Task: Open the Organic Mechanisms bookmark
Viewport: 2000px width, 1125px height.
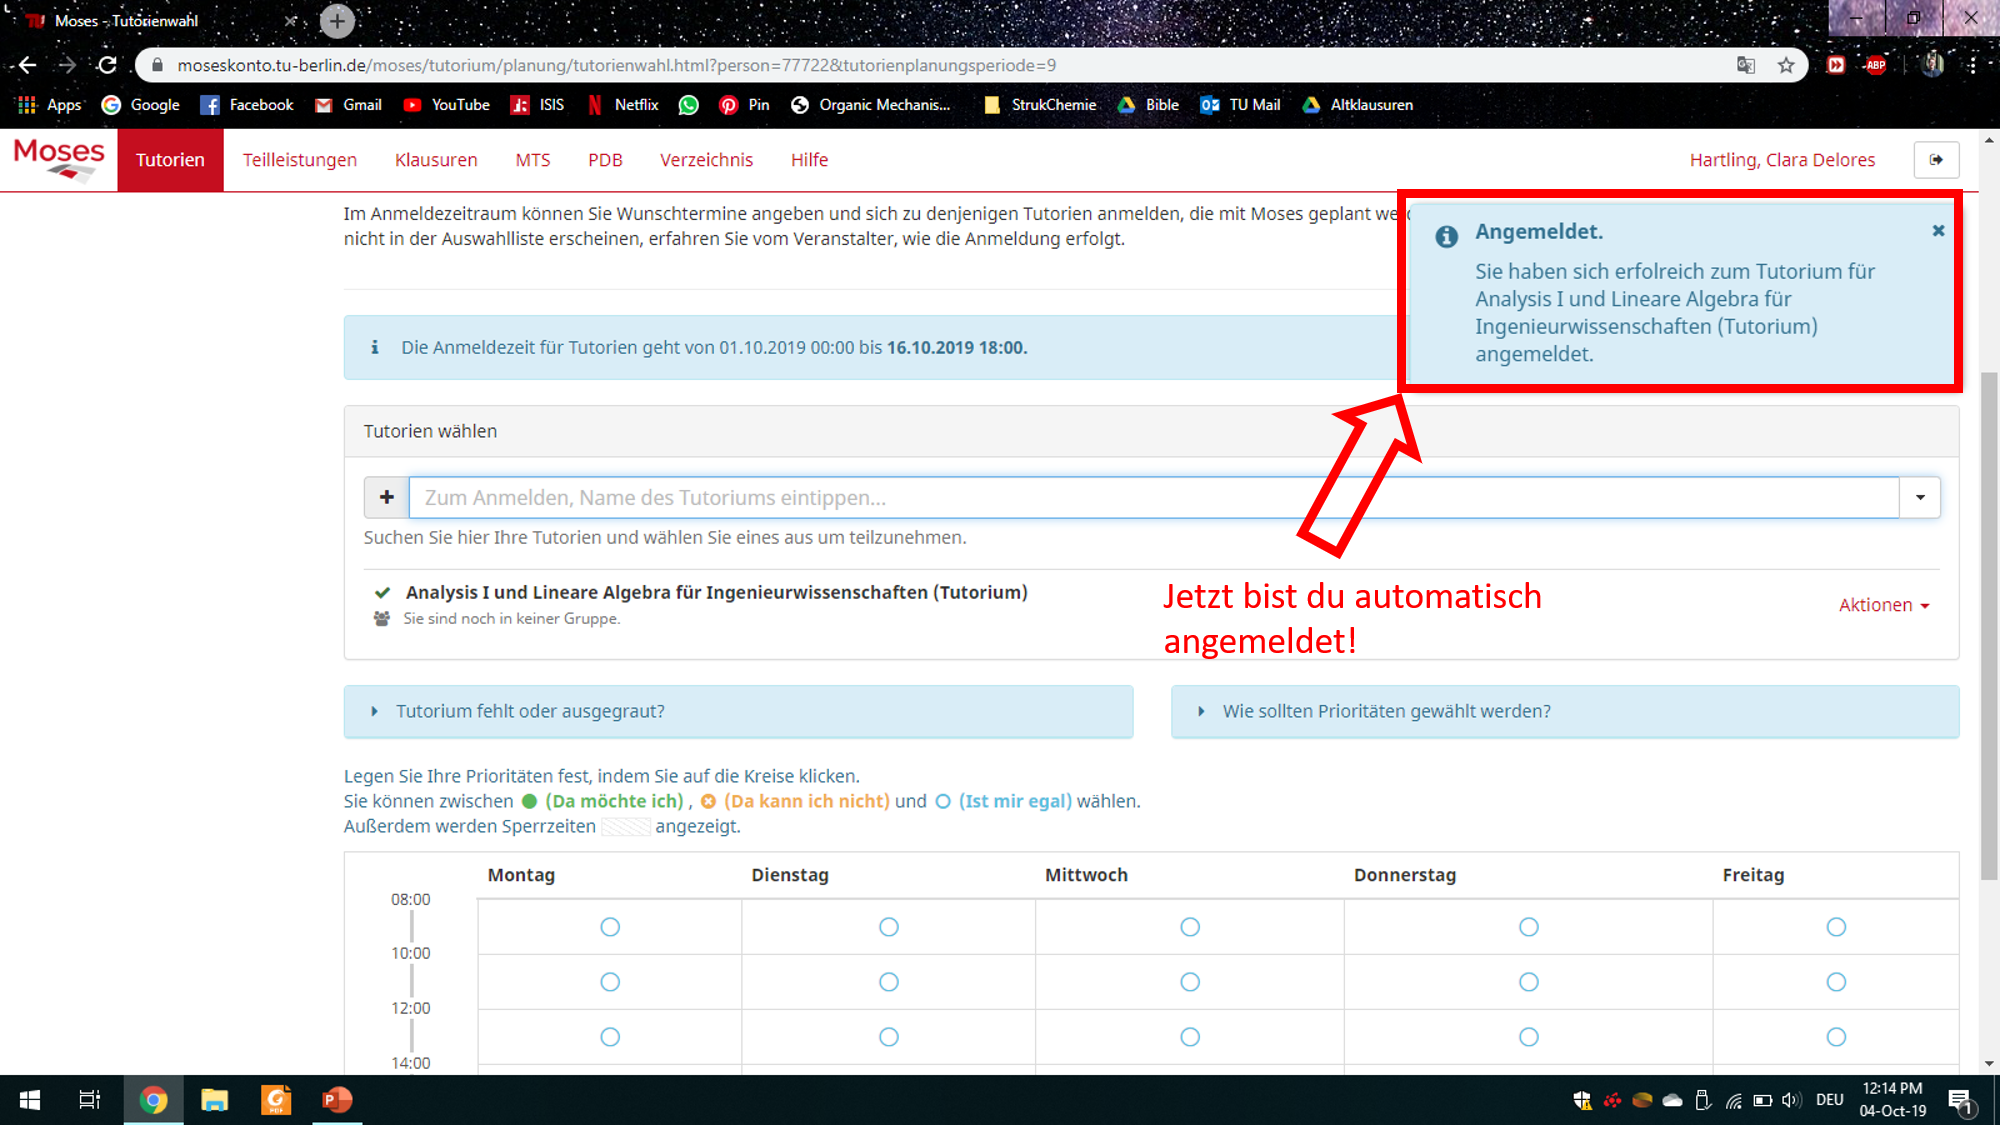Action: pos(870,105)
